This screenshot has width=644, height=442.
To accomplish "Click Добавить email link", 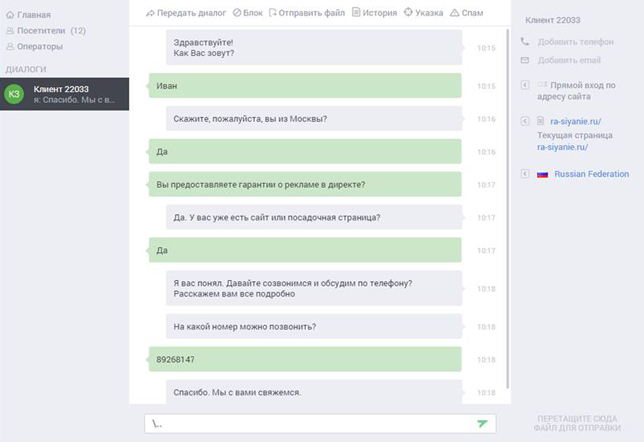I will point(569,60).
